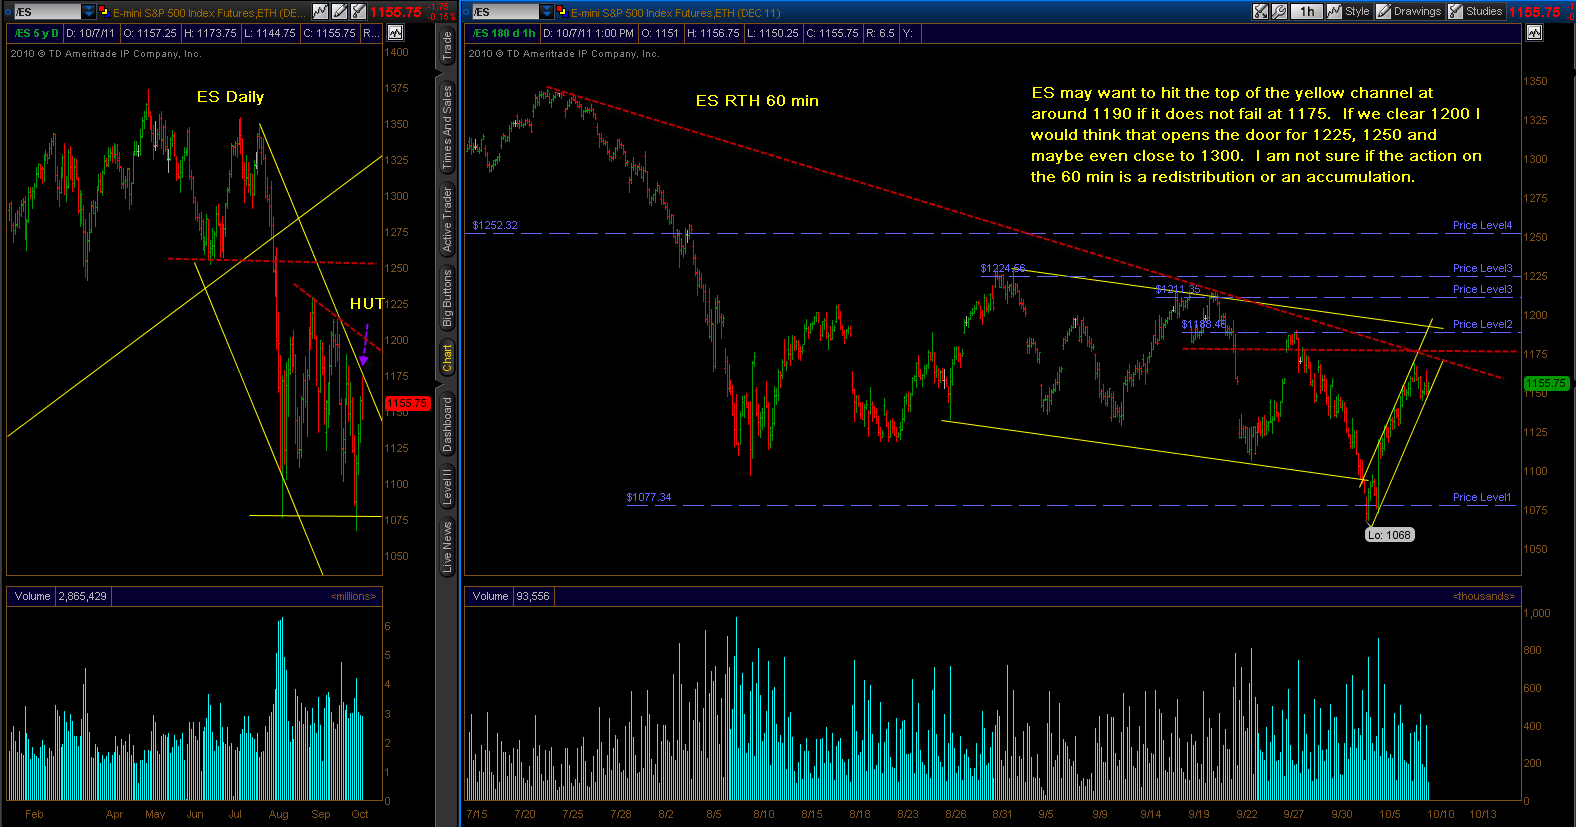Click the yellow commentary note on the hourly chart
Viewport: 1576px width, 827px height.
tap(1256, 135)
